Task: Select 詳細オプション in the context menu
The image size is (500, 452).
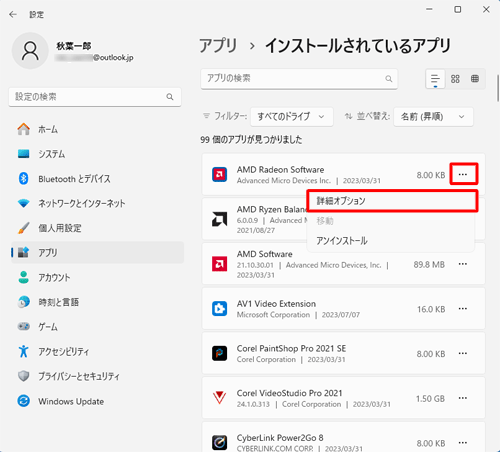Action: coord(392,201)
